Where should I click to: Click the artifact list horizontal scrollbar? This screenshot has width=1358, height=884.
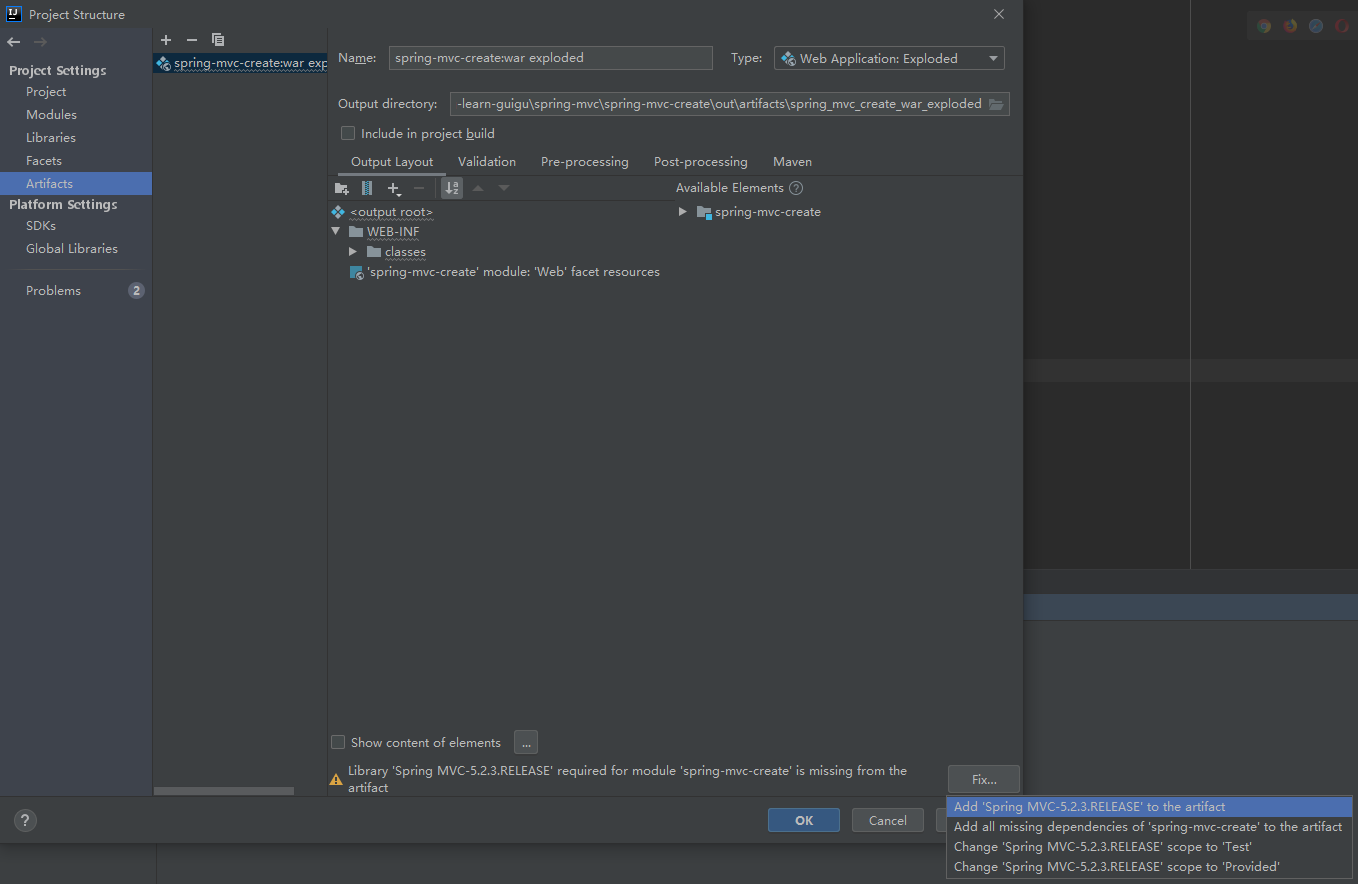(224, 791)
